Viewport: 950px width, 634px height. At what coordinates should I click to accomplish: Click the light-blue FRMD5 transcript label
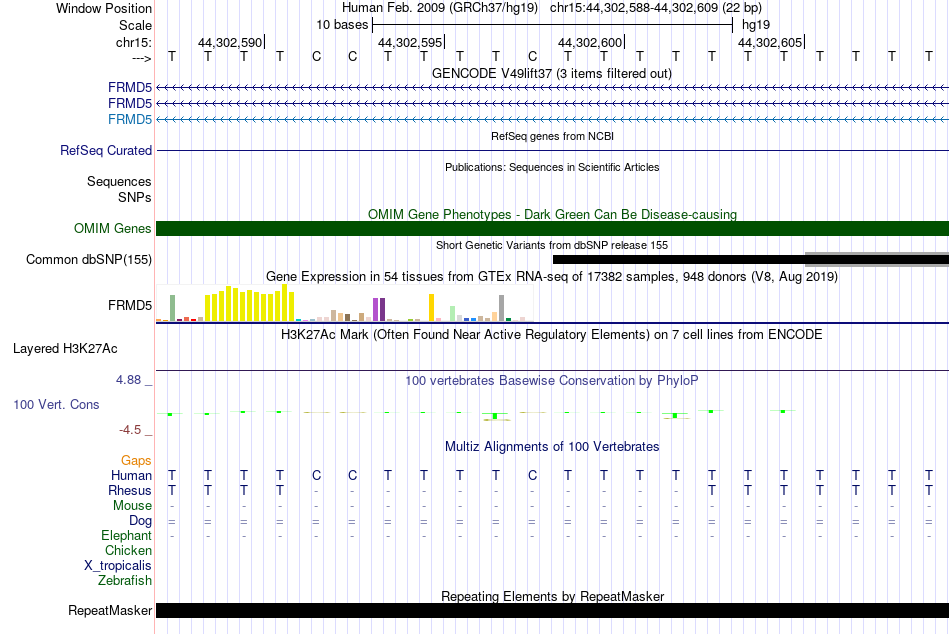tap(130, 119)
